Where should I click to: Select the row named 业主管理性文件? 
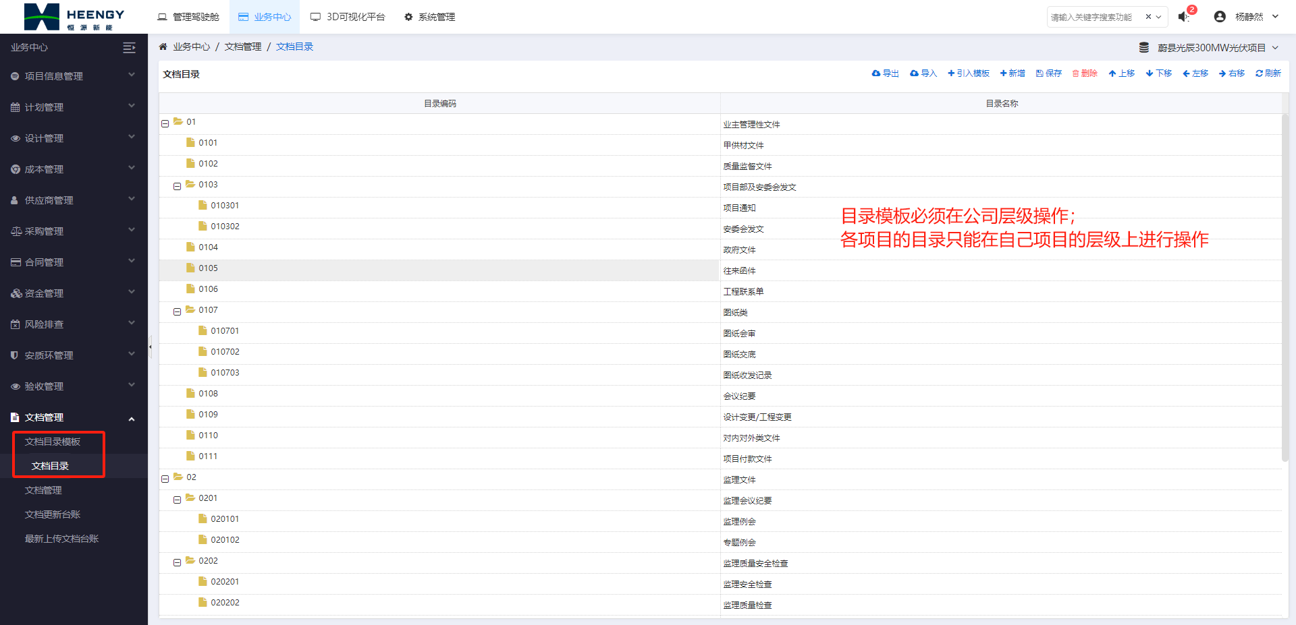coord(720,124)
